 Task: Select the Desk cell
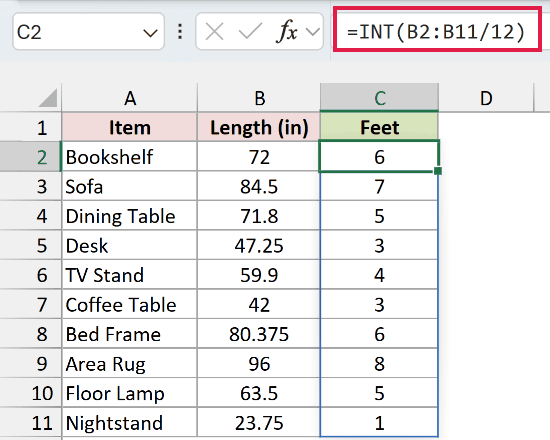tap(130, 245)
